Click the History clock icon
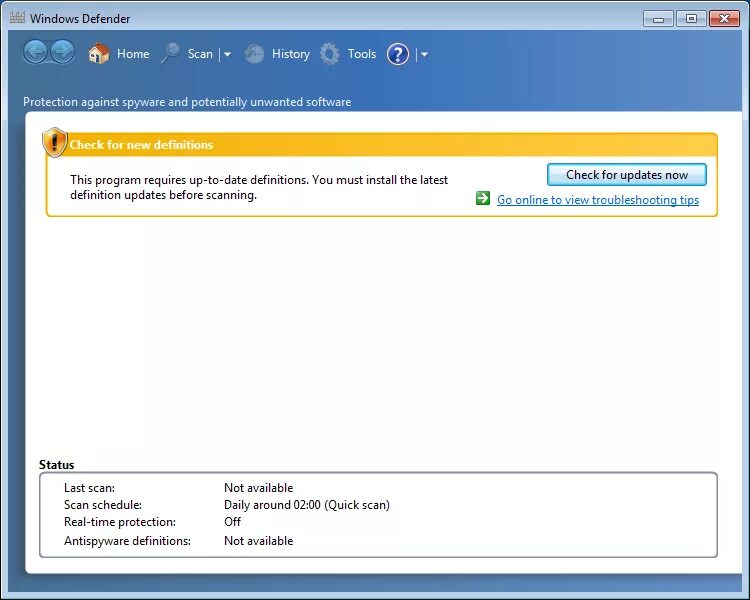The width and height of the screenshot is (750, 600). click(x=254, y=54)
